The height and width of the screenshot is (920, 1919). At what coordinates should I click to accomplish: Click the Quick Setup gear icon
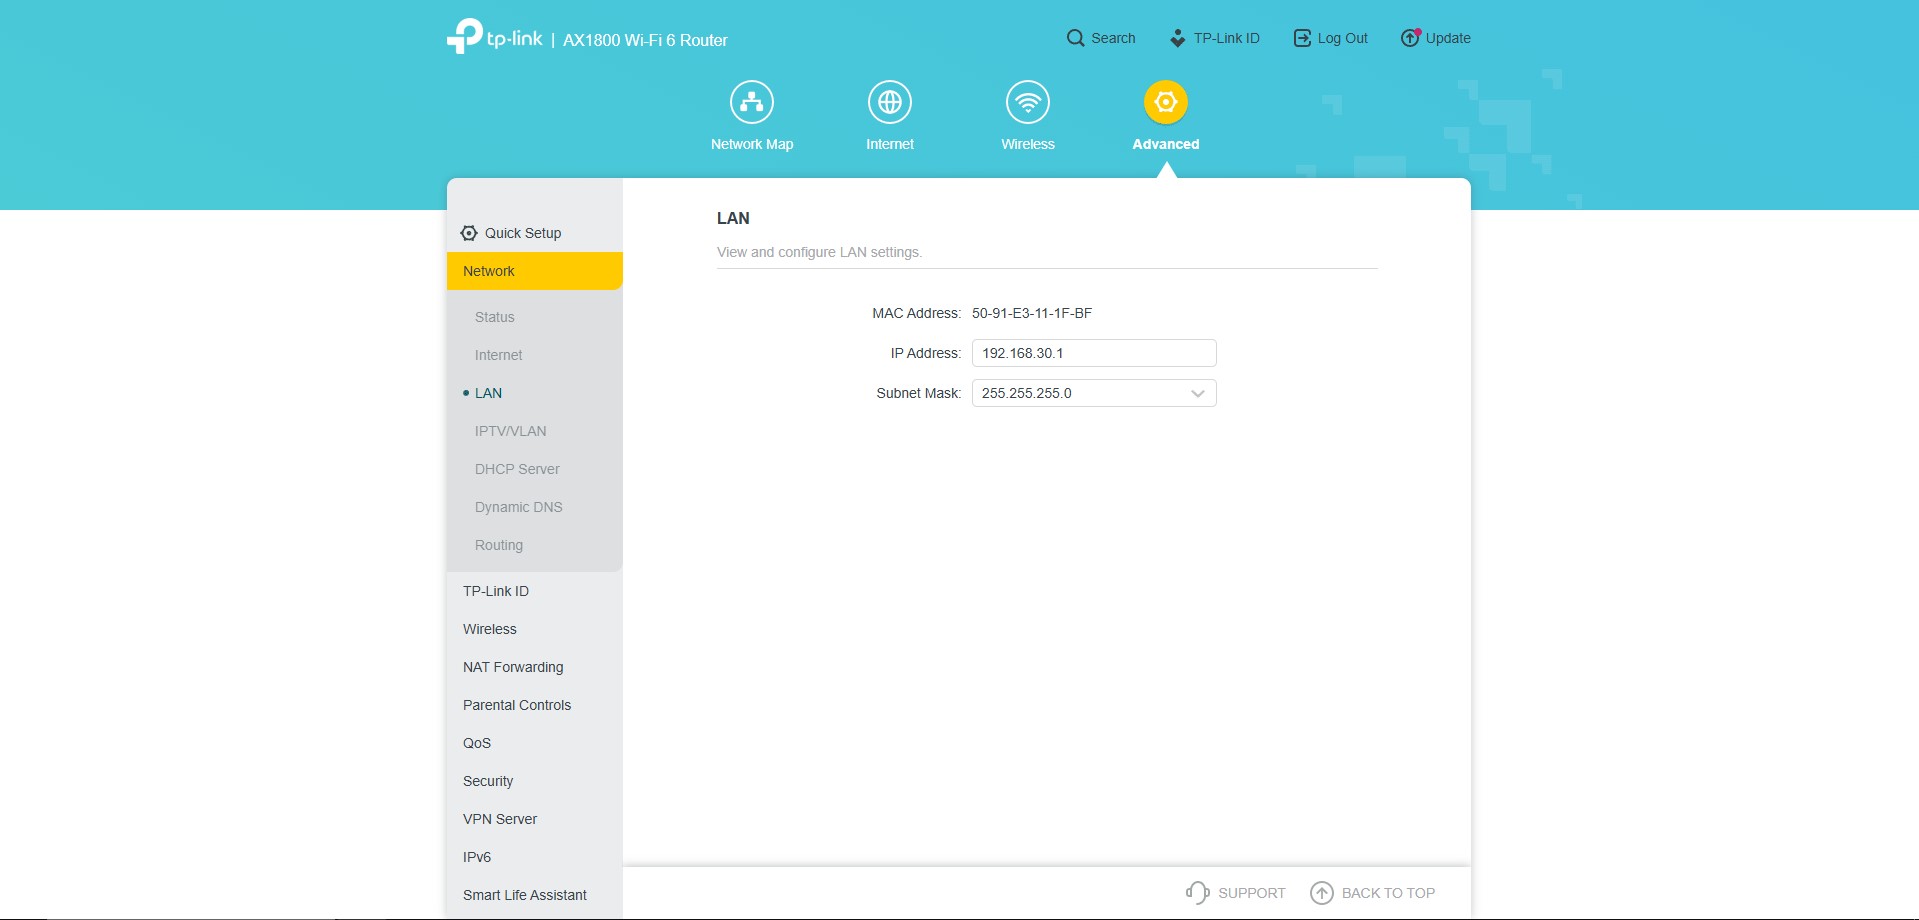tap(469, 233)
